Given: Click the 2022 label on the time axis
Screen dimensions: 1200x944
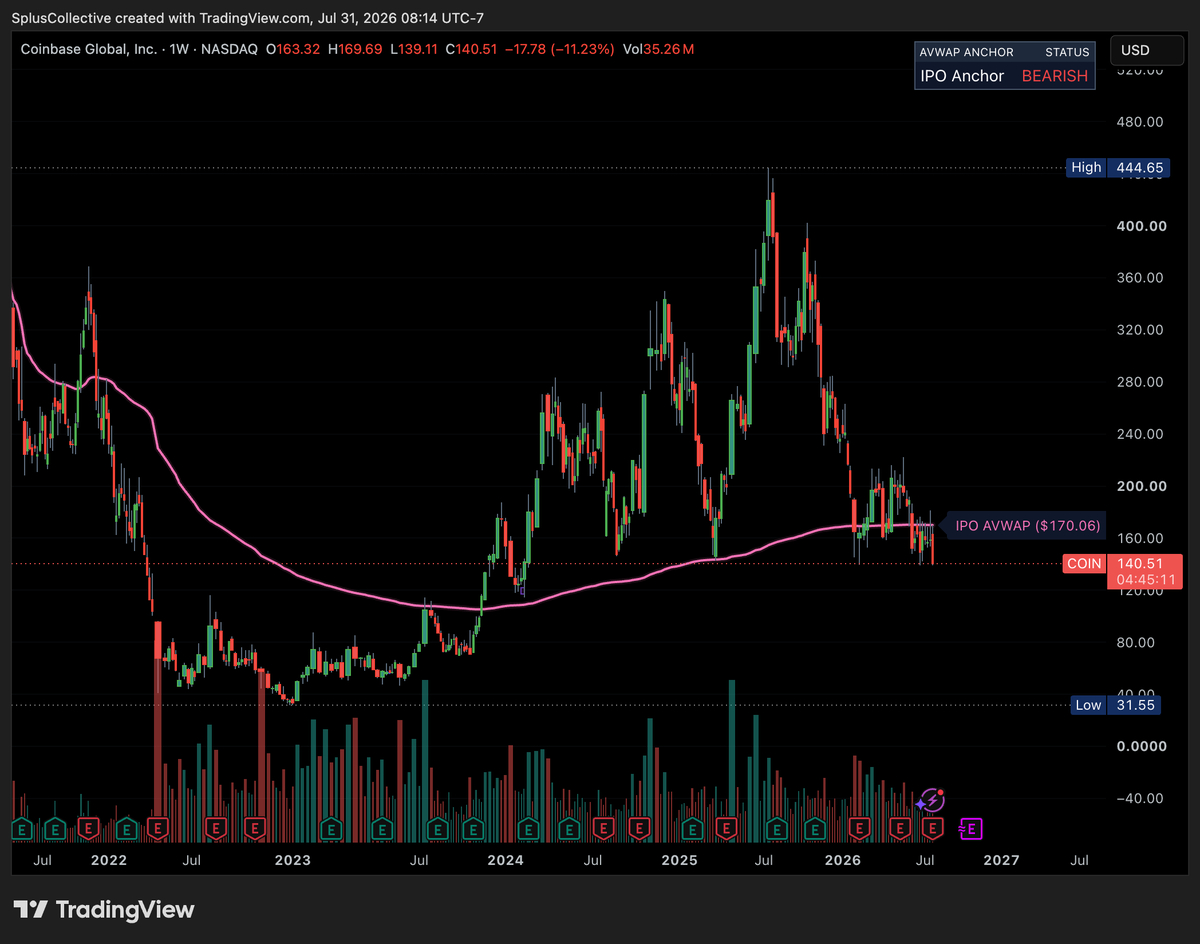Looking at the screenshot, I should pos(109,860).
